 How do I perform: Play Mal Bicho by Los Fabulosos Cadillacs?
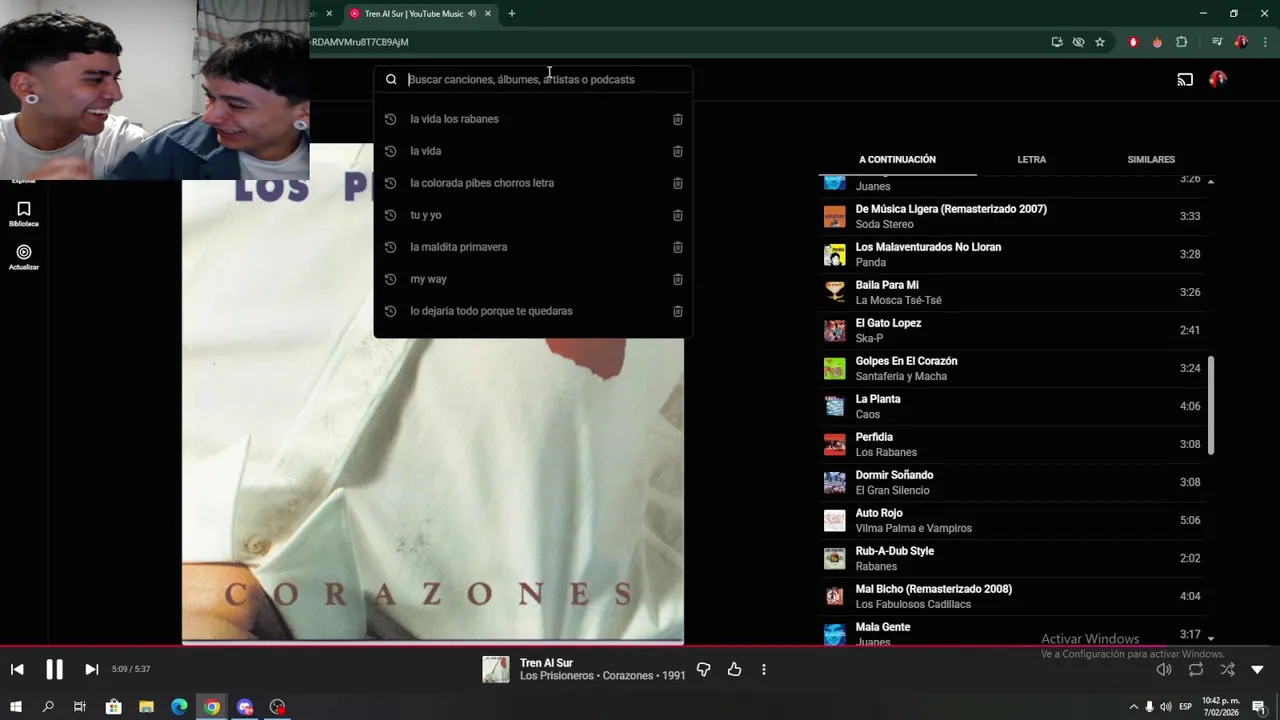pos(1012,596)
